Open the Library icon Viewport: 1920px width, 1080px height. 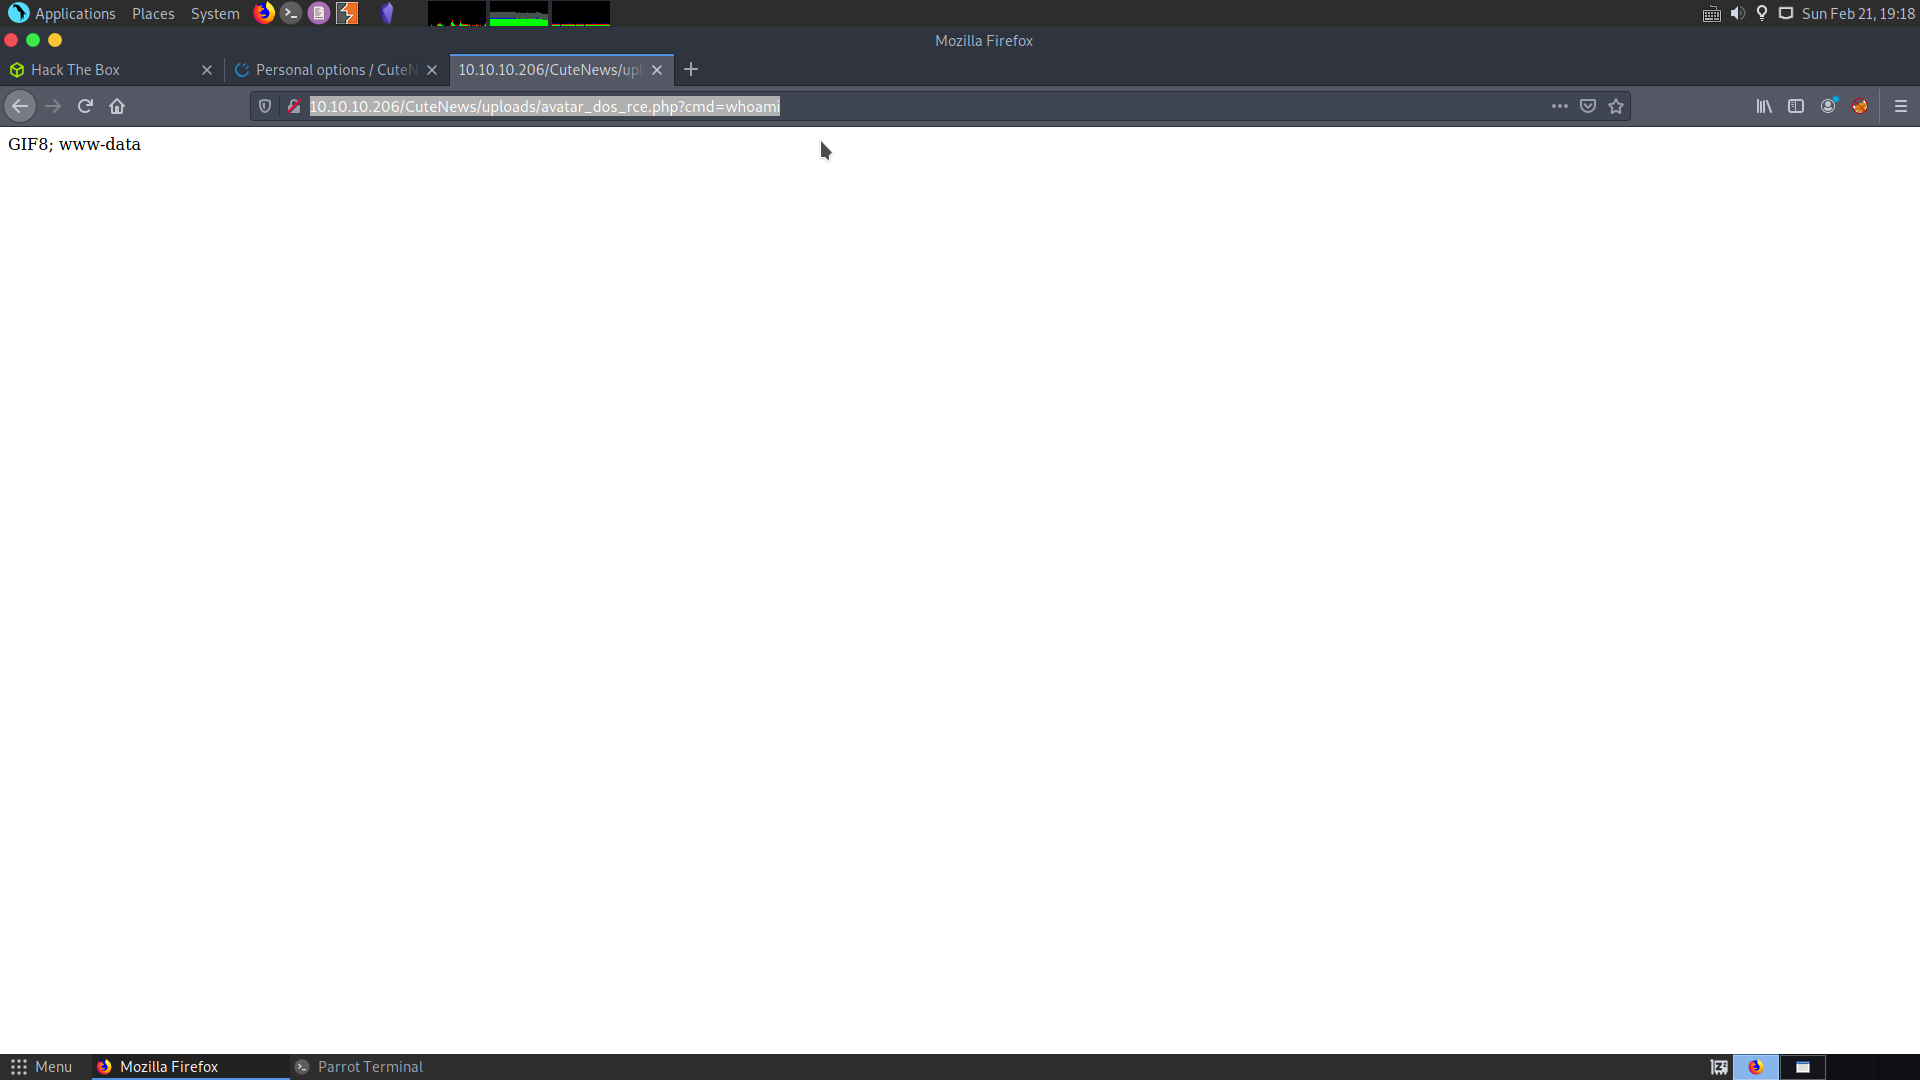(1764, 106)
